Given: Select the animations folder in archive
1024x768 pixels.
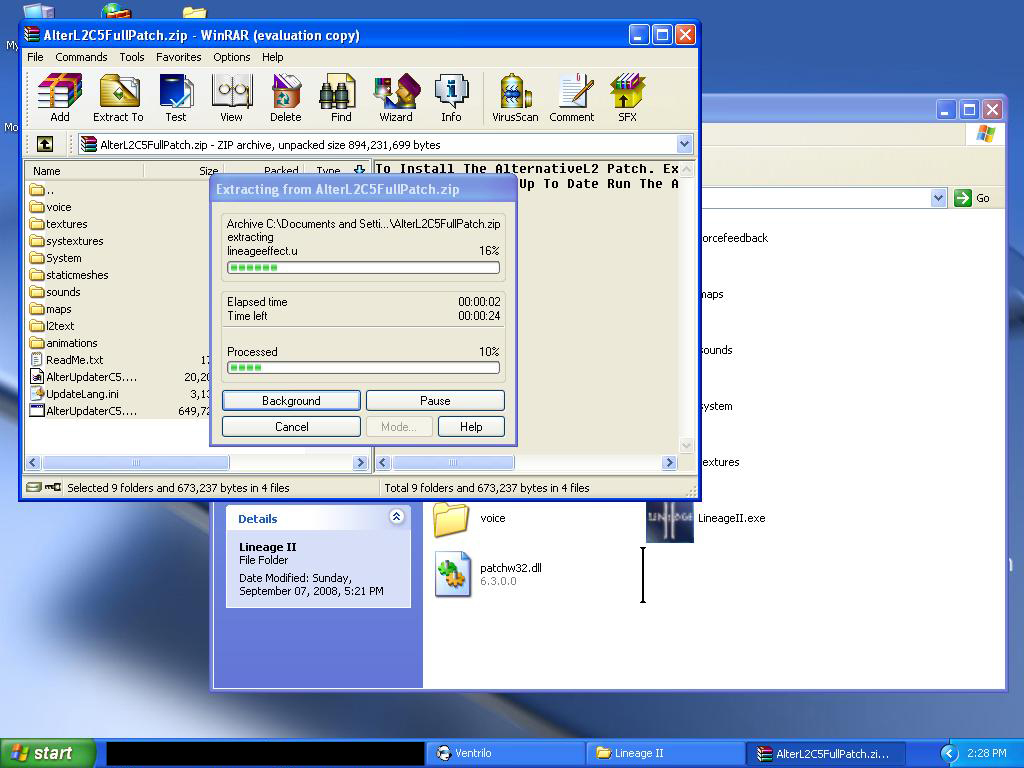Looking at the screenshot, I should click(63, 343).
